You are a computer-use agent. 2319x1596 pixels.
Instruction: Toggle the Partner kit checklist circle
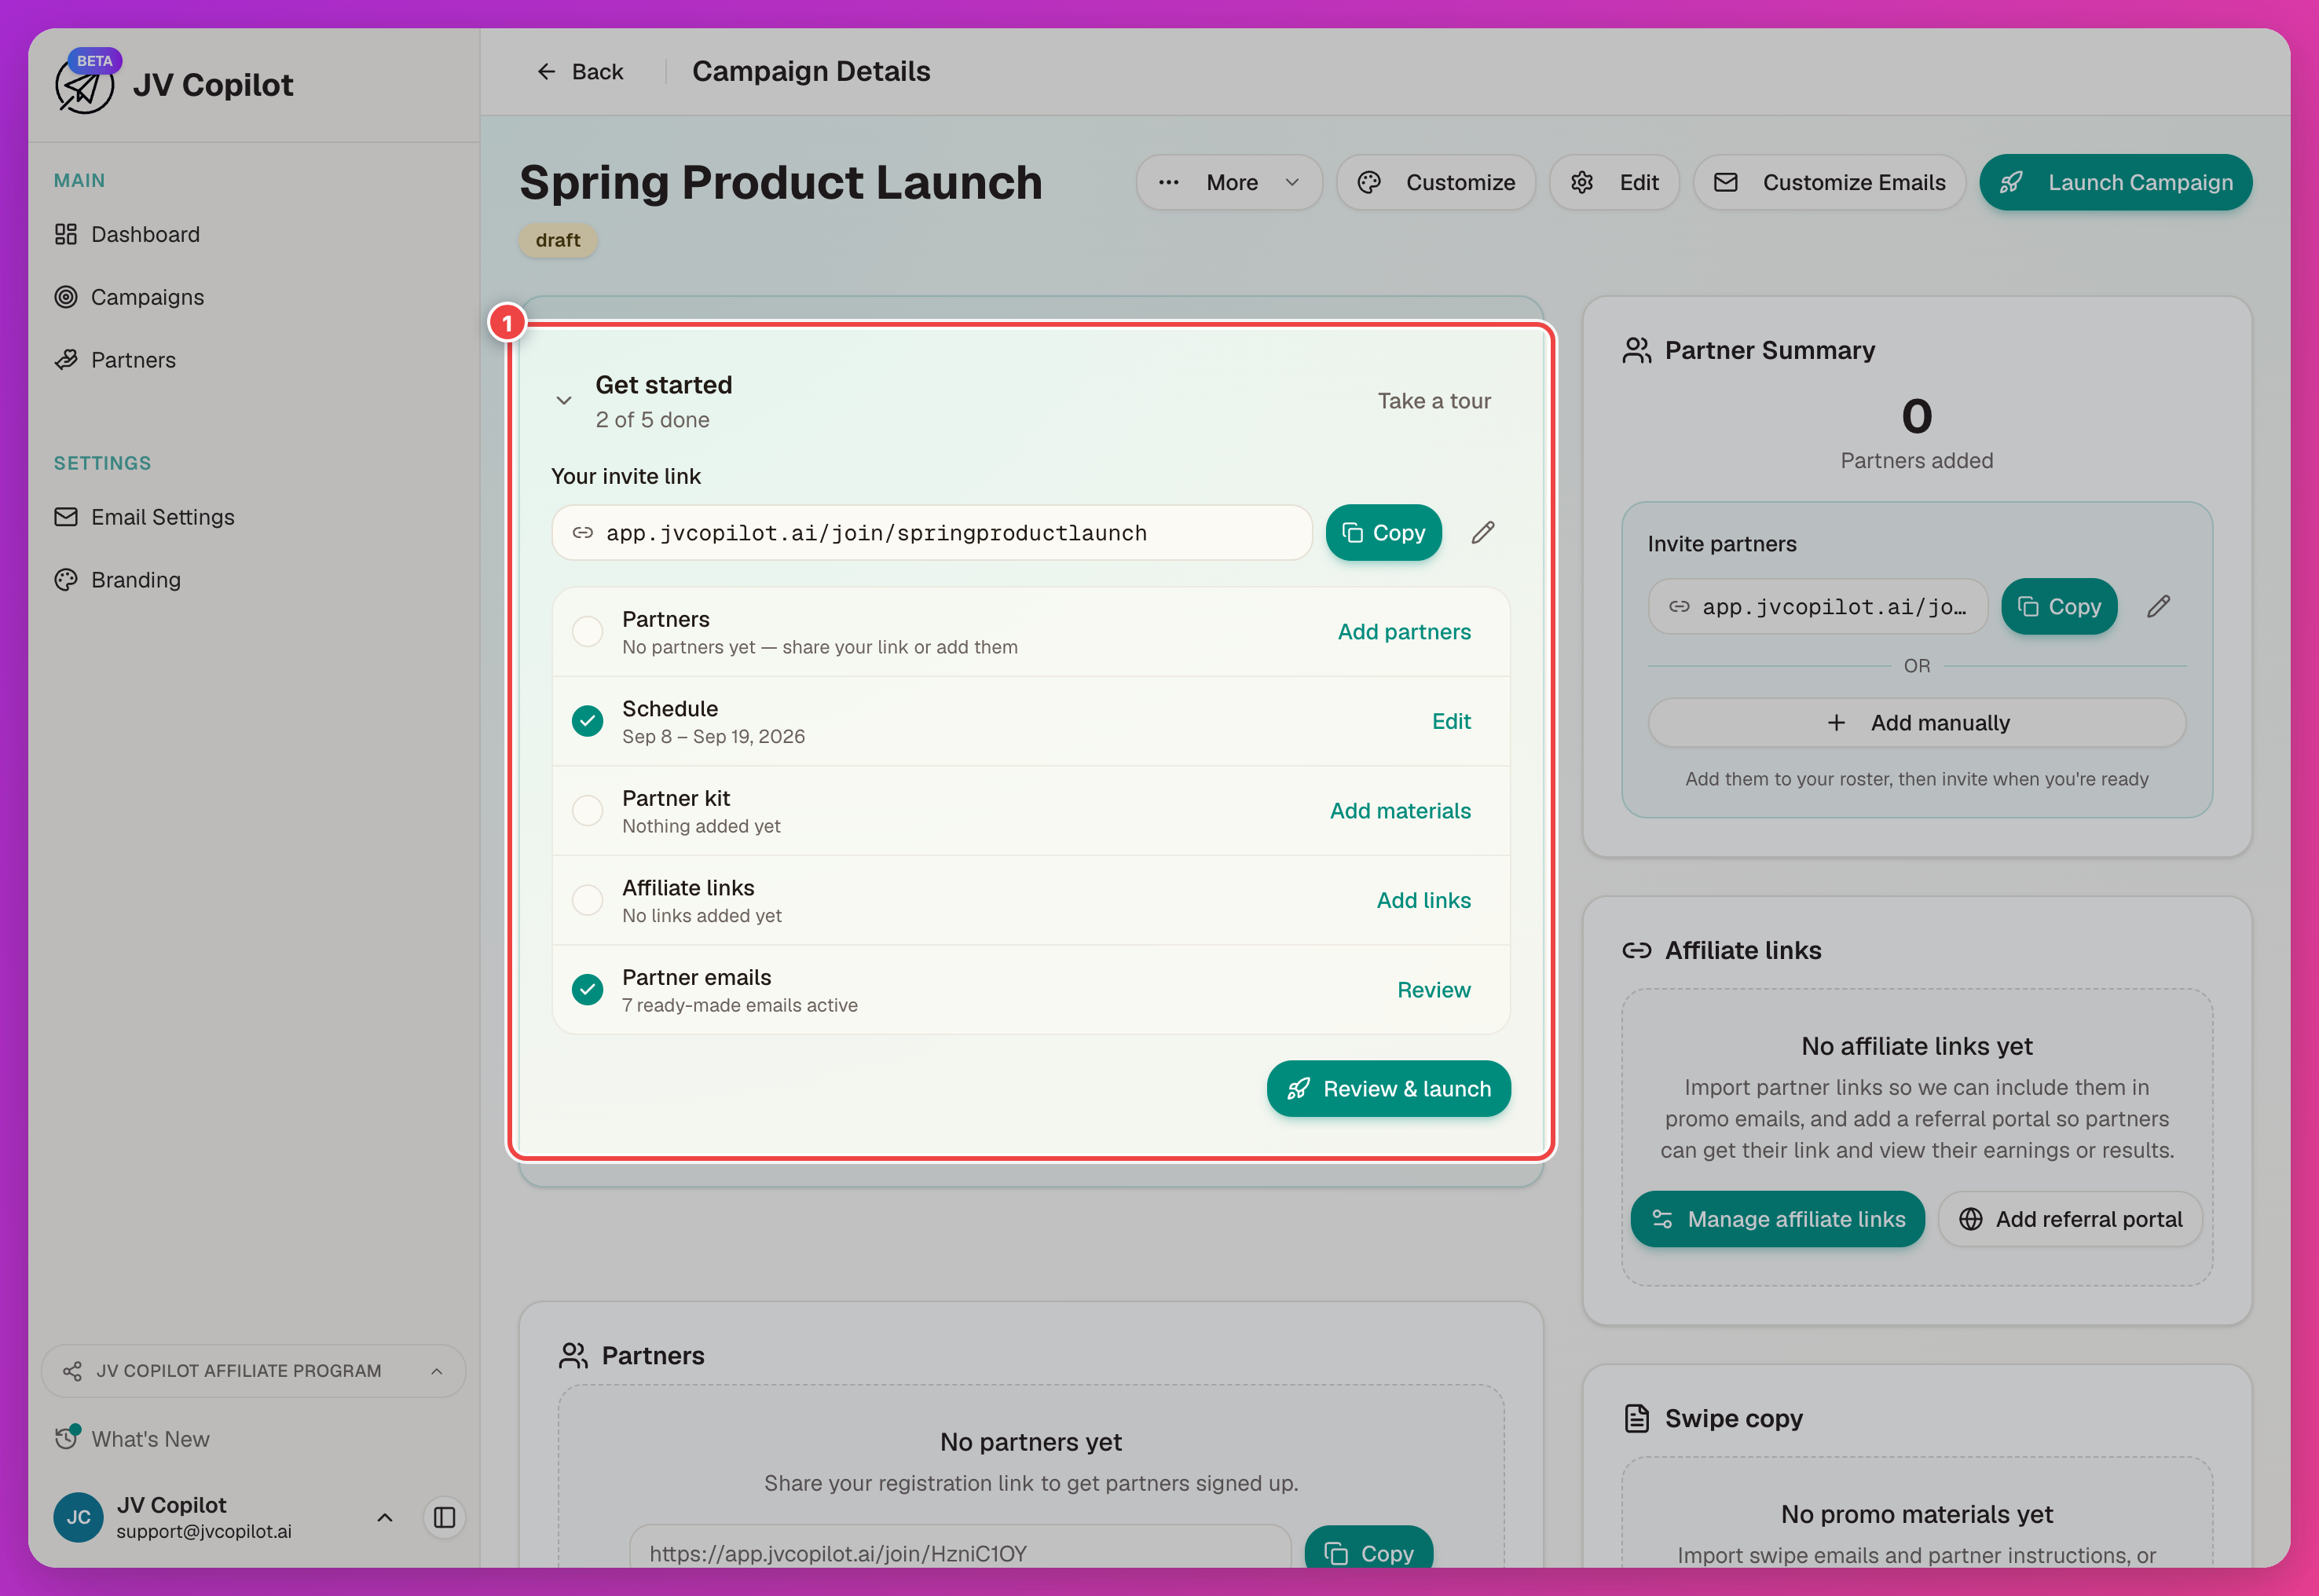[x=587, y=811]
